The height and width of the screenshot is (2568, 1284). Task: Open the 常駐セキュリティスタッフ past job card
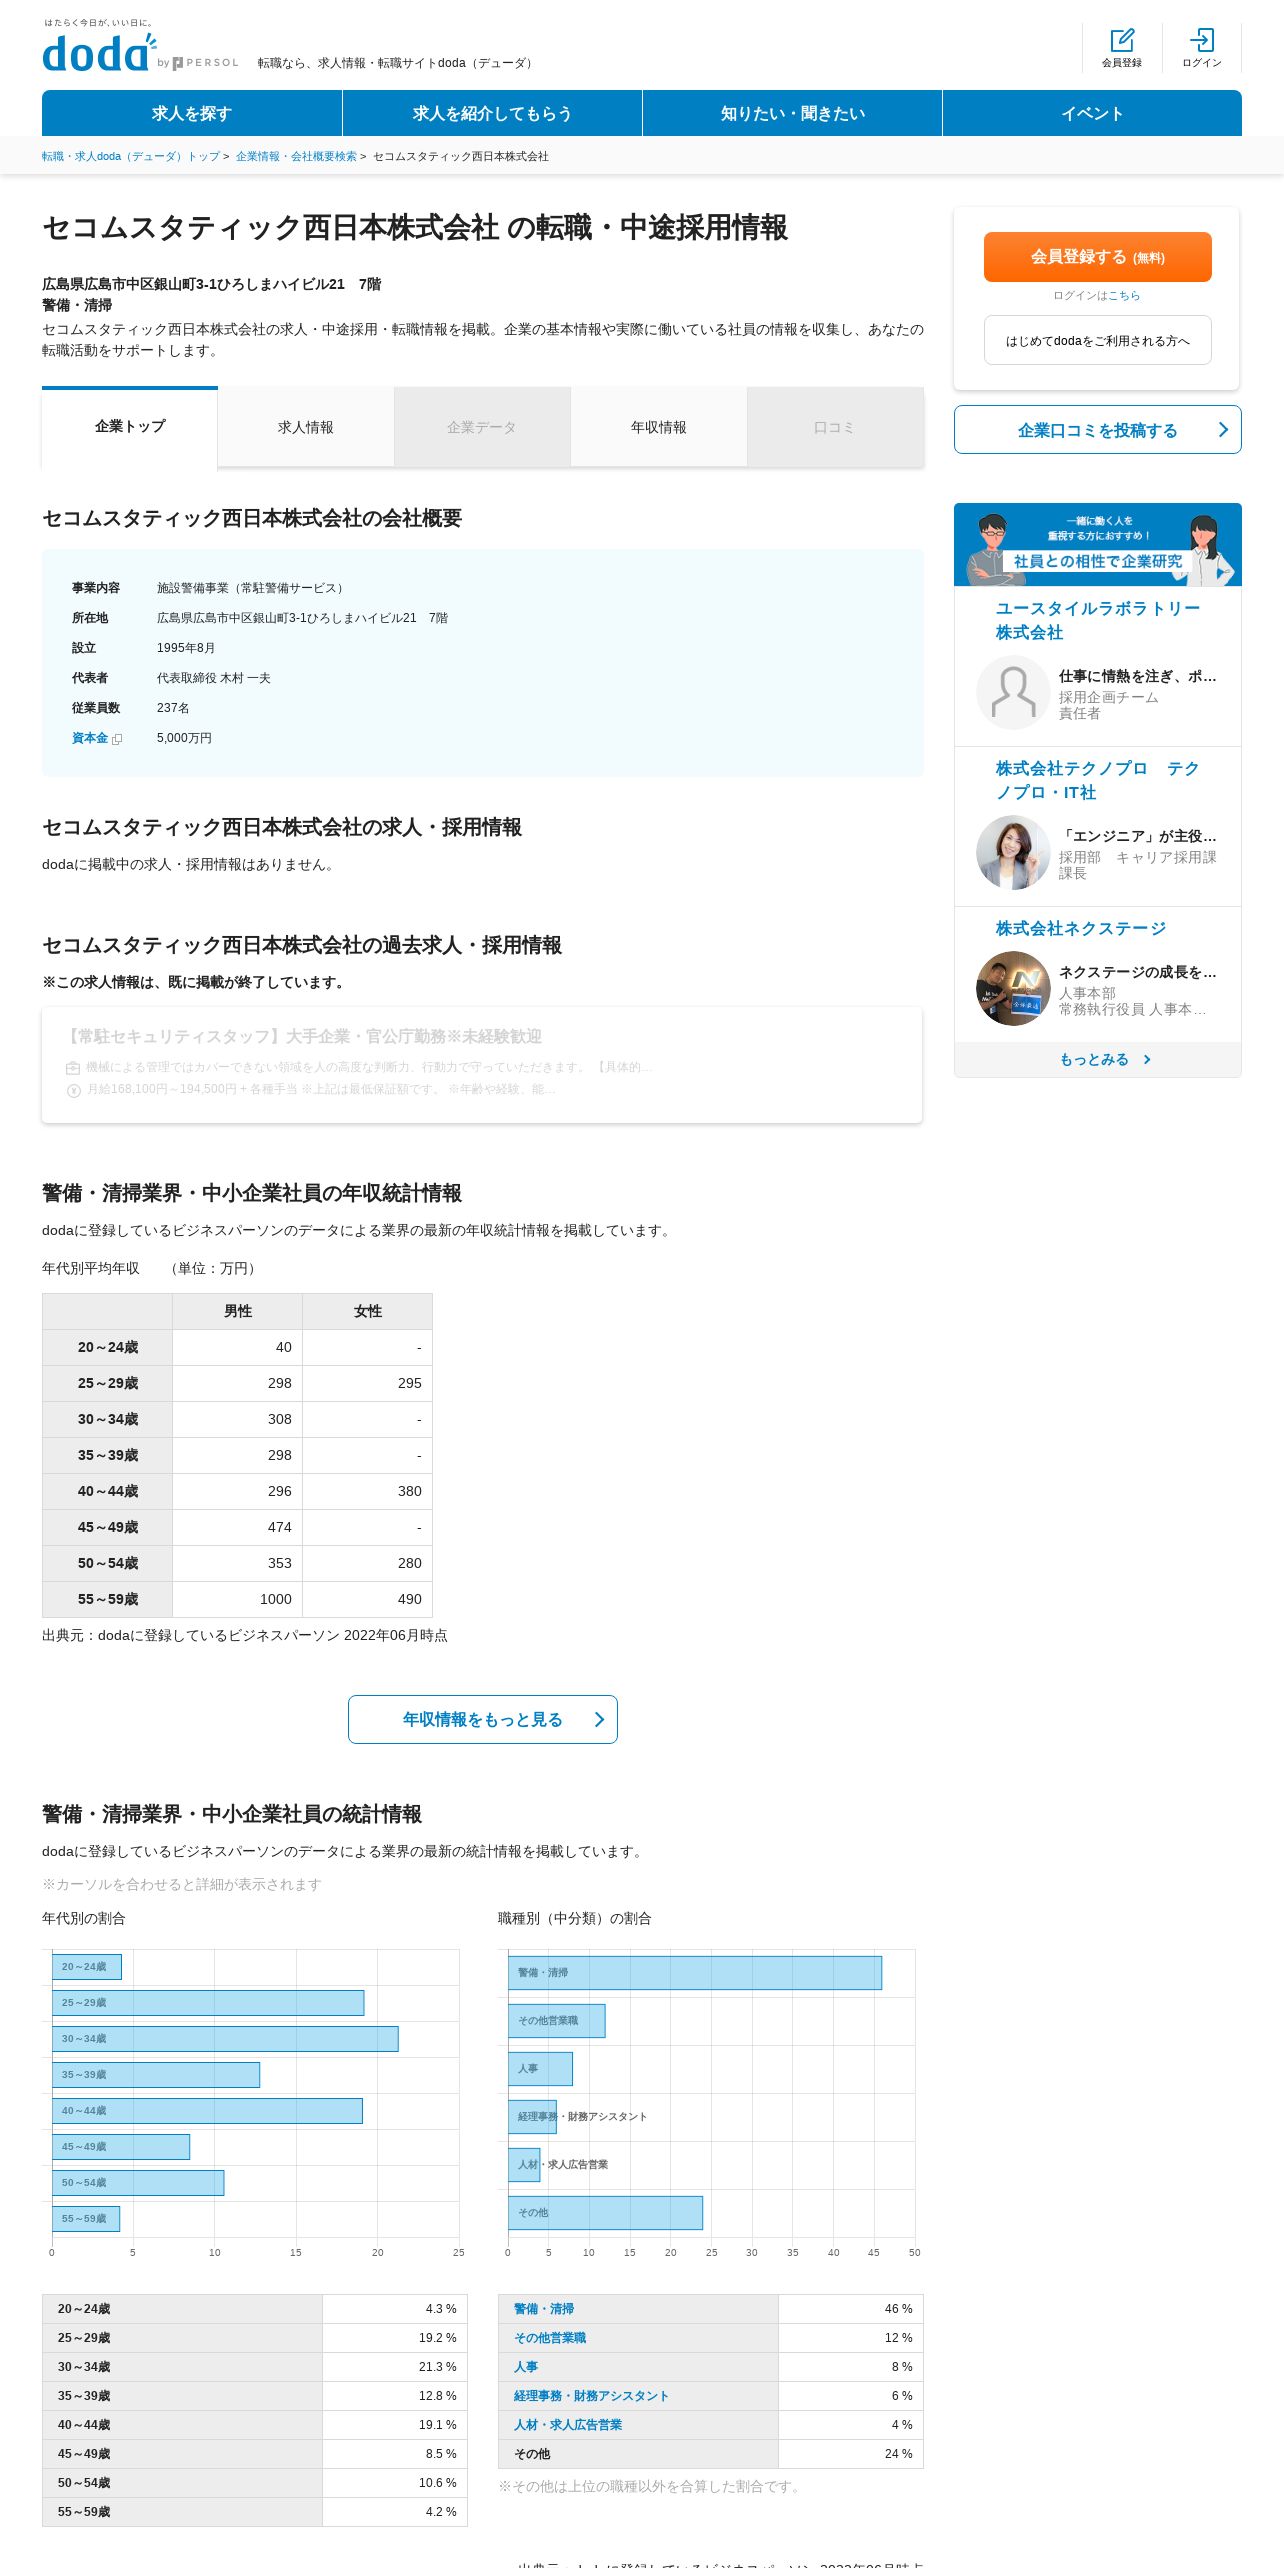[x=482, y=1064]
